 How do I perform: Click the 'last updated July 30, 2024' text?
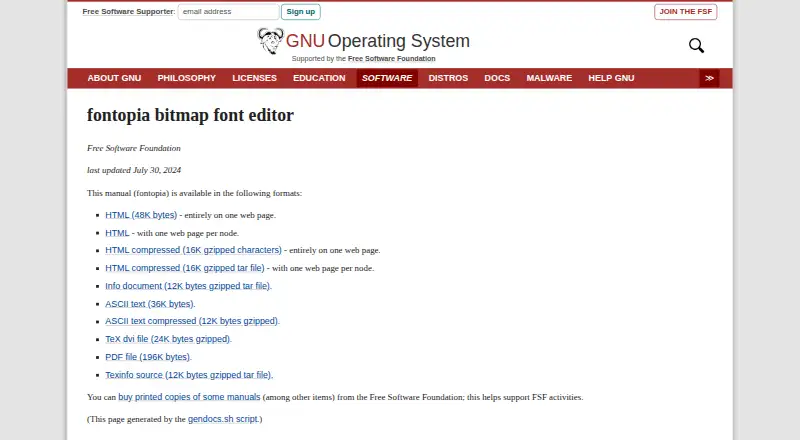tap(134, 170)
